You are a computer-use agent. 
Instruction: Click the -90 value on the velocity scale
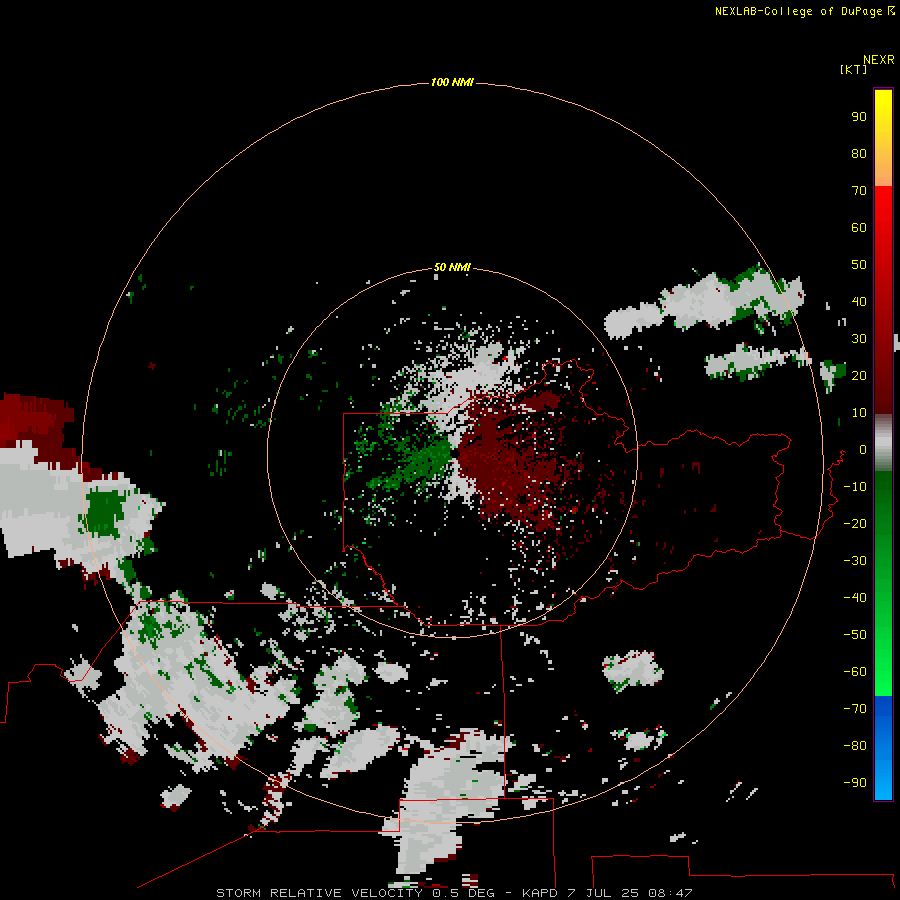coord(855,782)
